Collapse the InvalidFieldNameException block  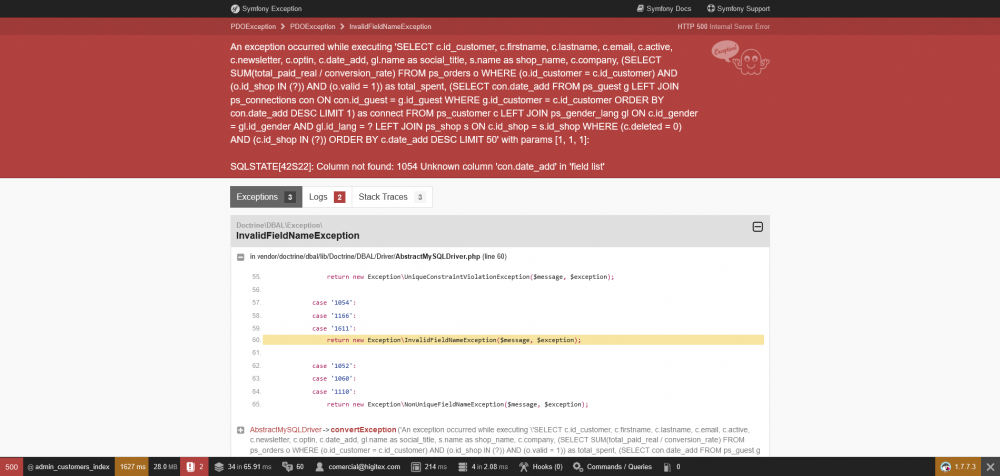(x=758, y=227)
